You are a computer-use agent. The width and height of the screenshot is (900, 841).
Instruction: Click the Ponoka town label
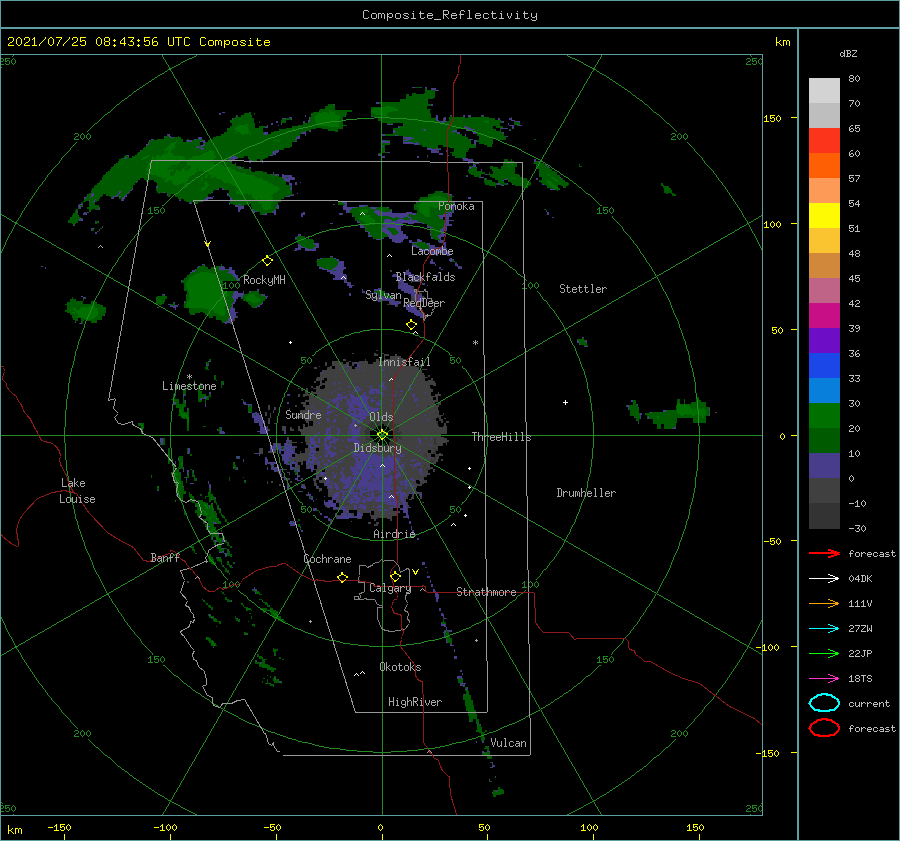click(456, 206)
